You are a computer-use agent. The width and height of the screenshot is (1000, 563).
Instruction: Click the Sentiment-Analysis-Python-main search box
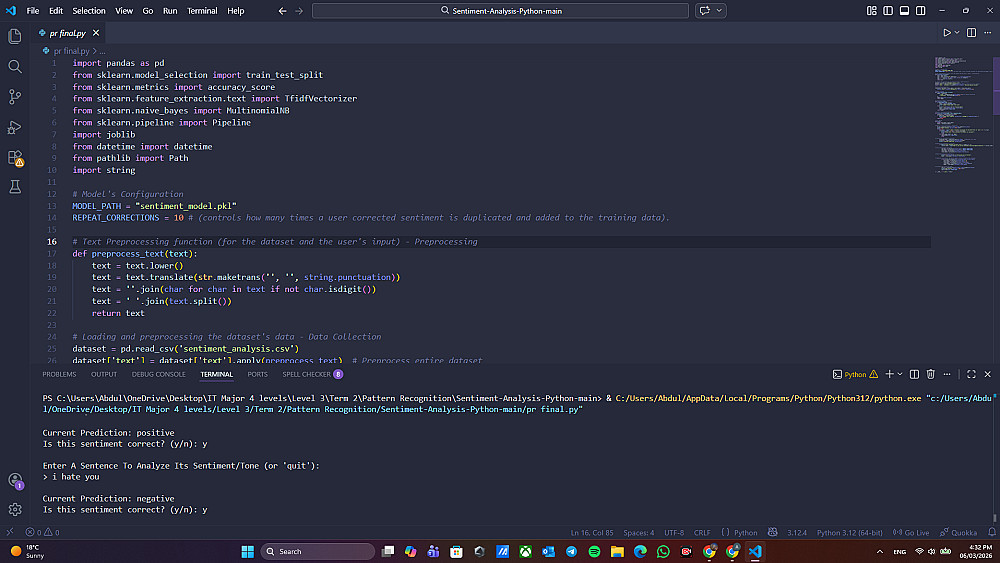click(500, 11)
